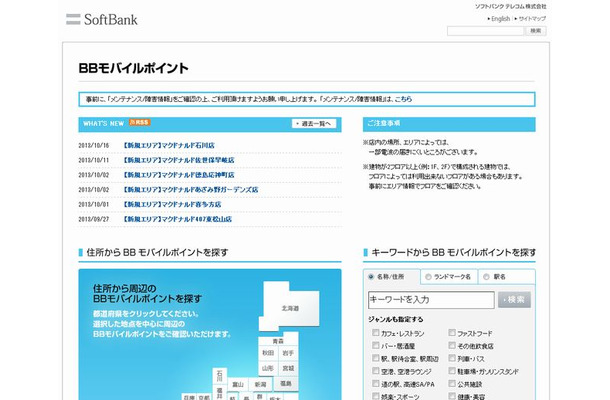Open news item マクドナルド佐世保早岐店
Viewport: 610px width, 400px height.
pos(179,160)
